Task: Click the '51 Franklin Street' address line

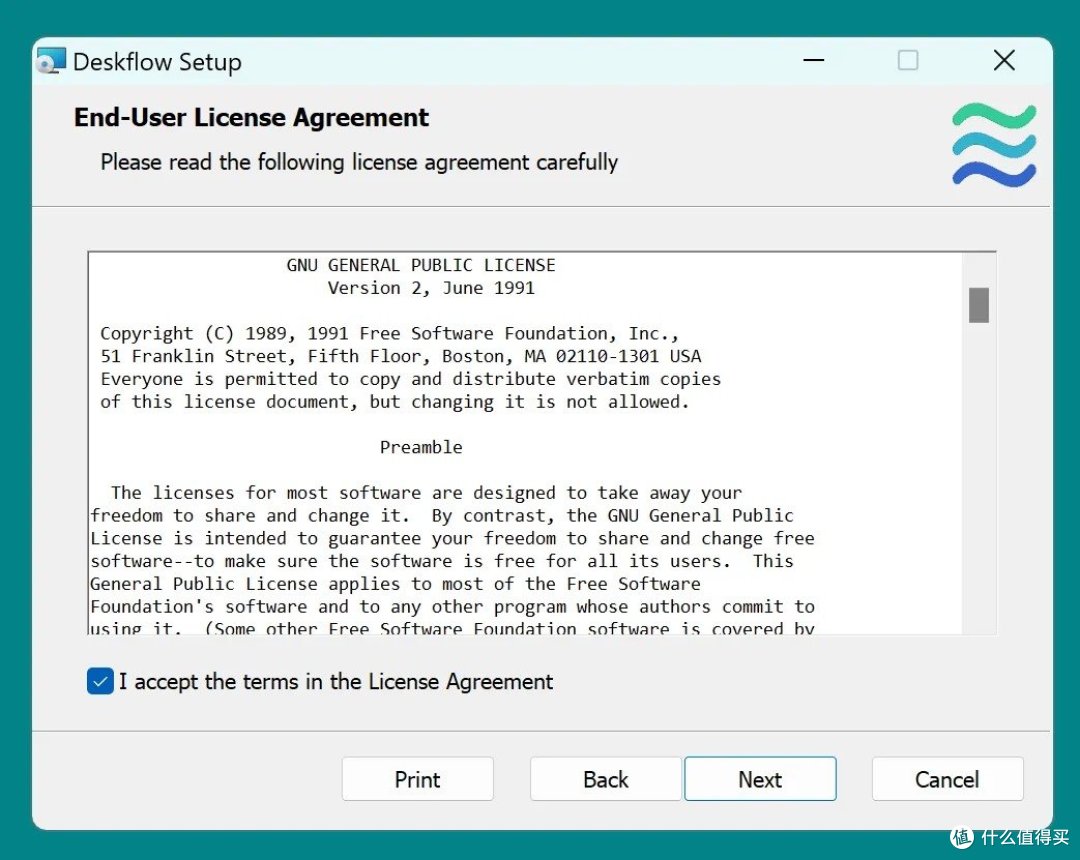Action: point(401,356)
